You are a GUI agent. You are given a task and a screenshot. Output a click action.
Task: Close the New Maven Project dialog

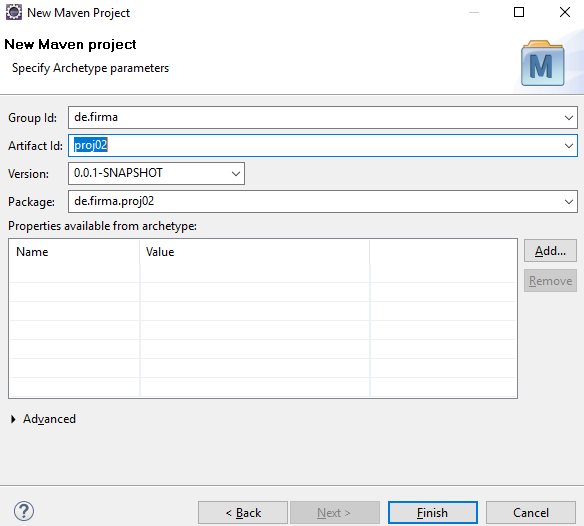565,12
